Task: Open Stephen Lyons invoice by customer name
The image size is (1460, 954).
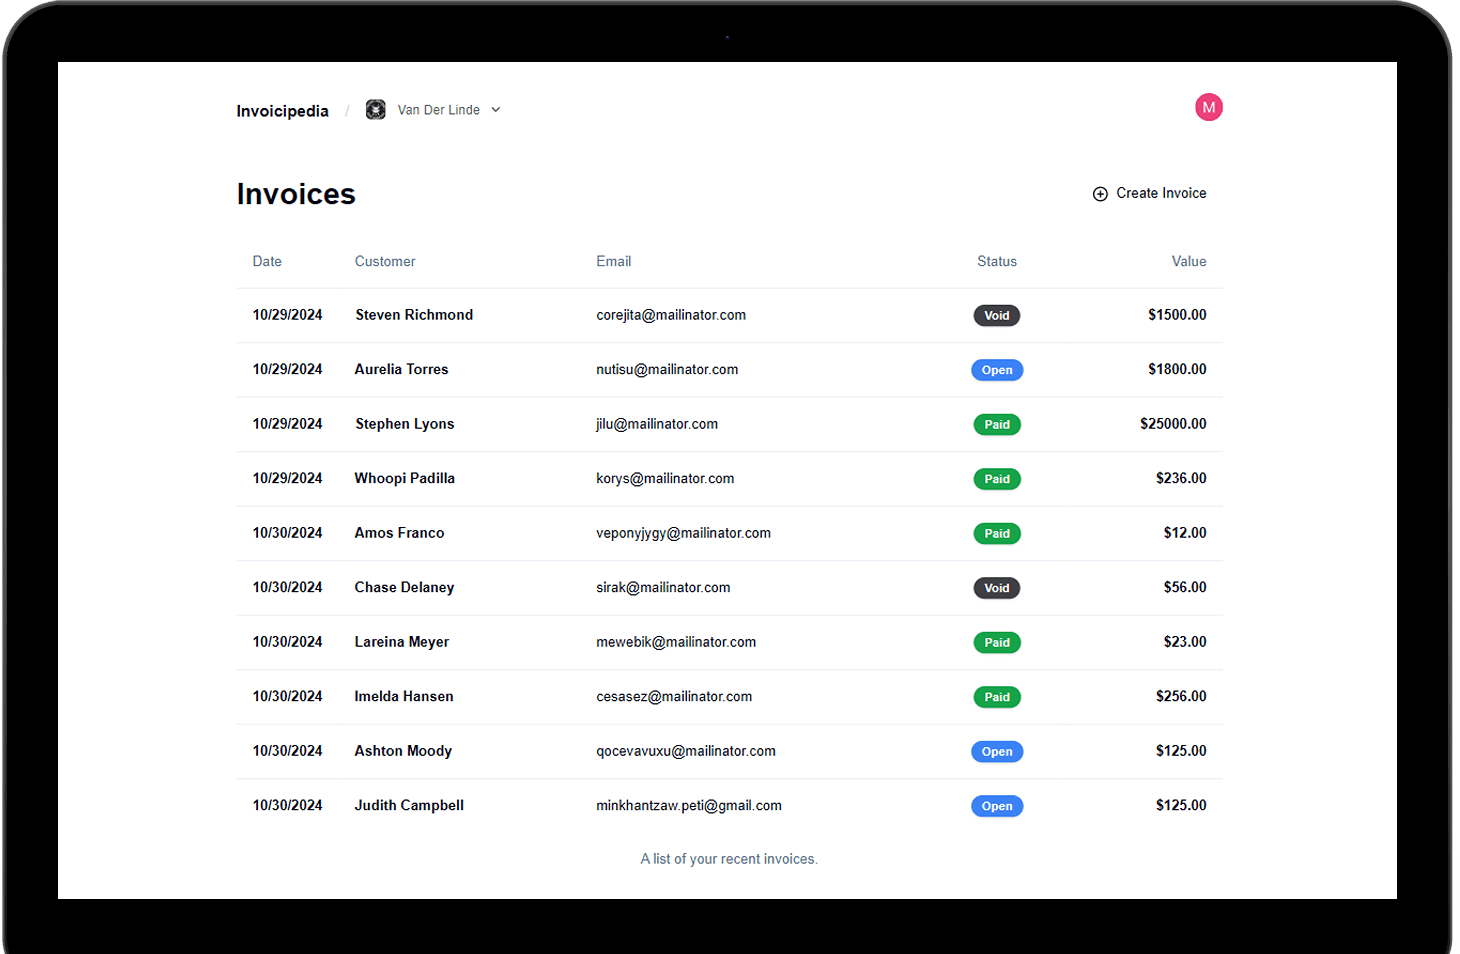Action: point(404,424)
